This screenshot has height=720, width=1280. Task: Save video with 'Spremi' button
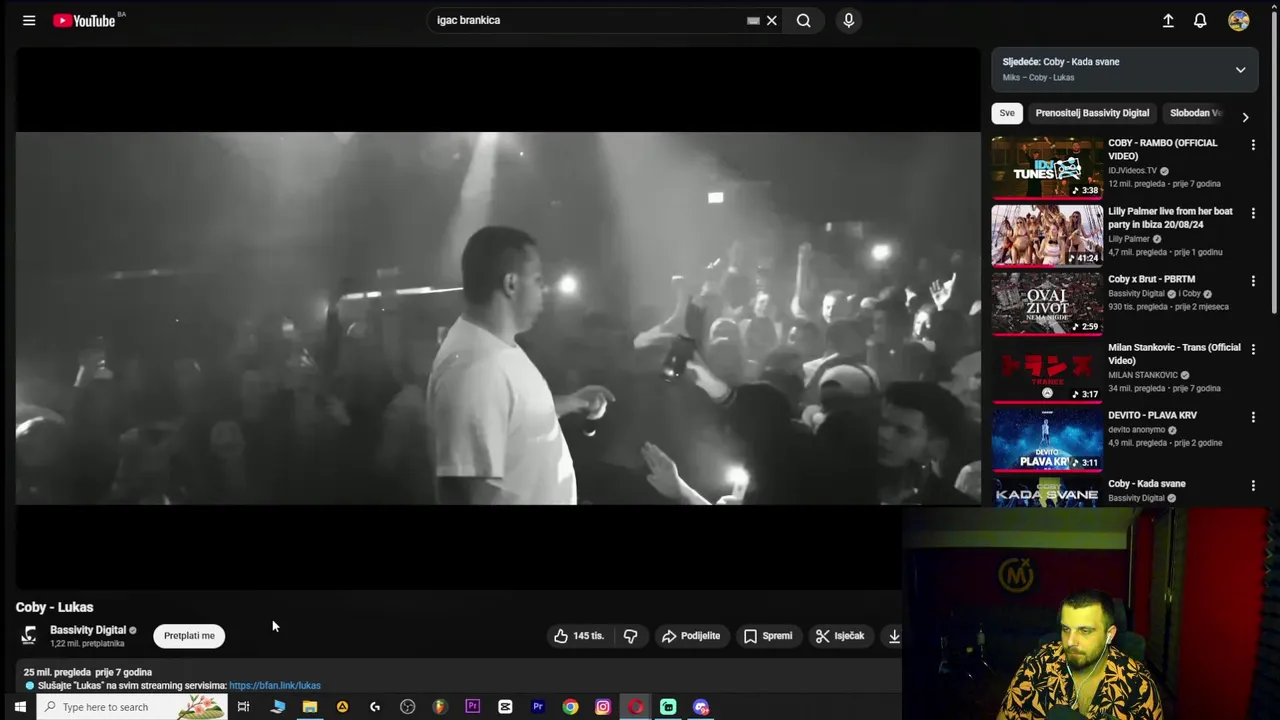768,636
